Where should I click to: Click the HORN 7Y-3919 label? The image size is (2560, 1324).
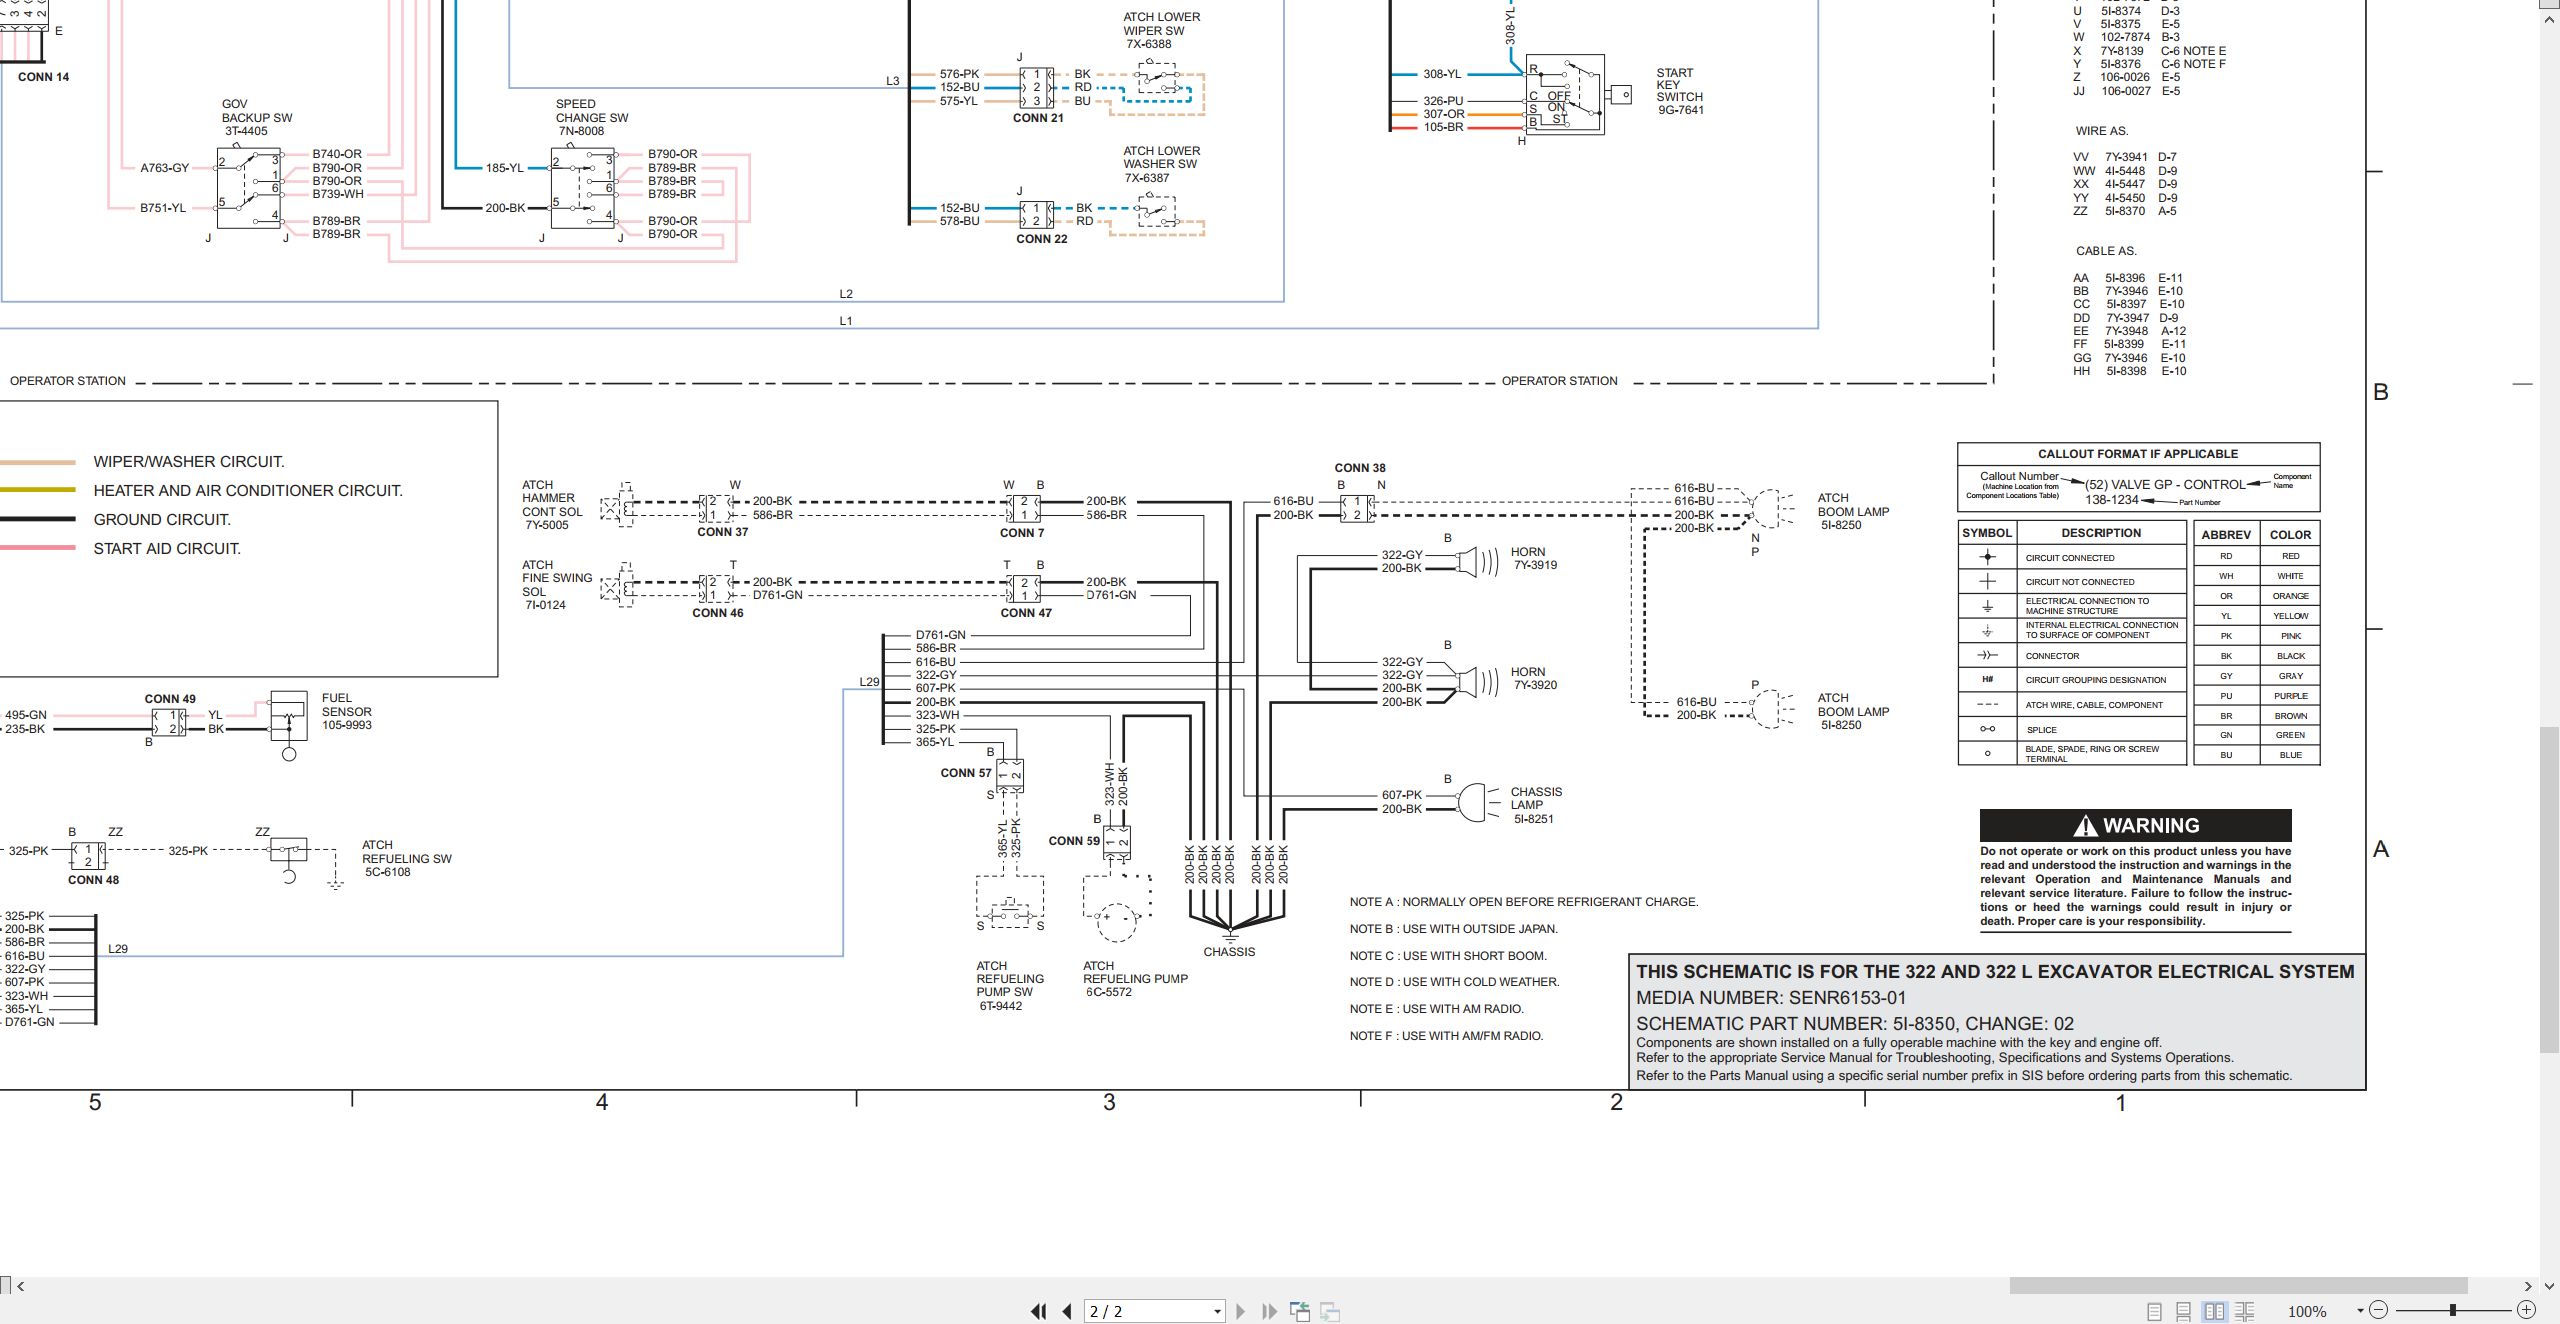coord(1534,558)
